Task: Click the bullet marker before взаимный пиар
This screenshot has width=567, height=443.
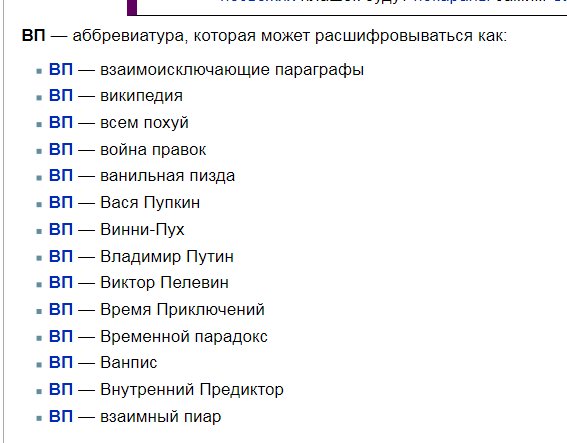Action: pos(39,418)
